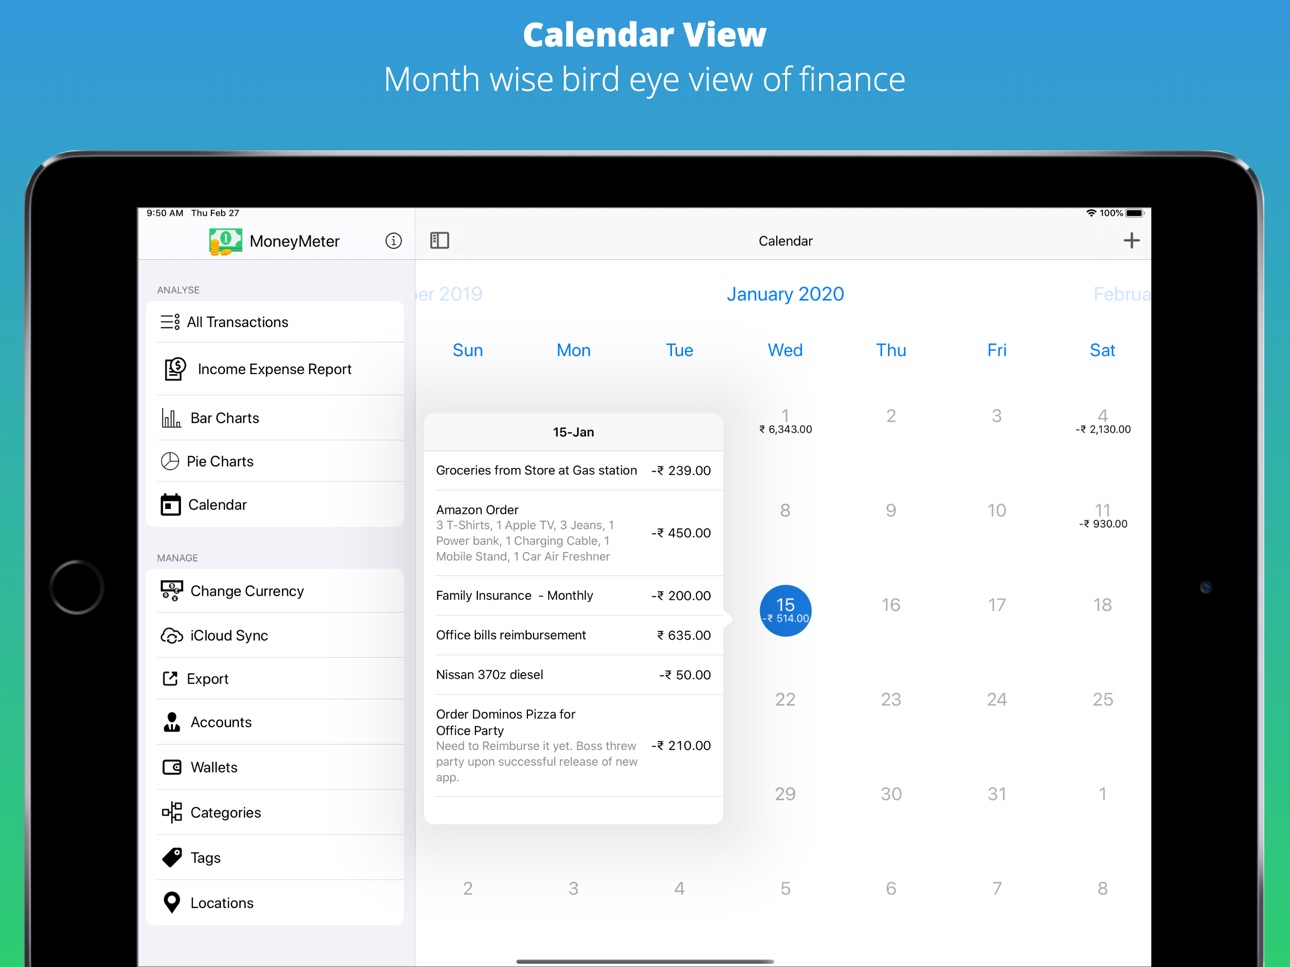Click the Accounts person icon
1290x967 pixels.
click(171, 722)
